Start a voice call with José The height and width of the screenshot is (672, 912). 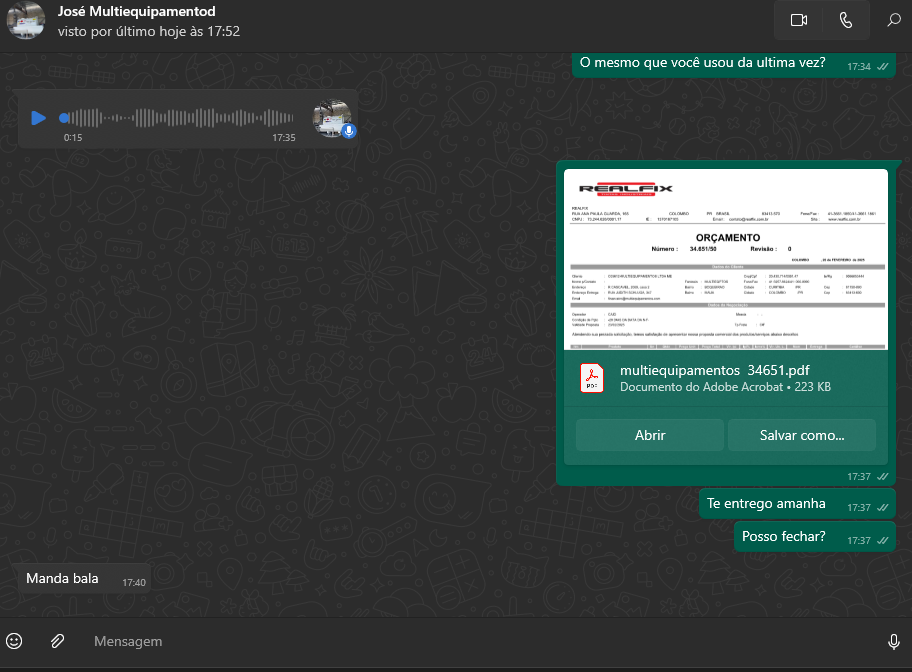[846, 20]
